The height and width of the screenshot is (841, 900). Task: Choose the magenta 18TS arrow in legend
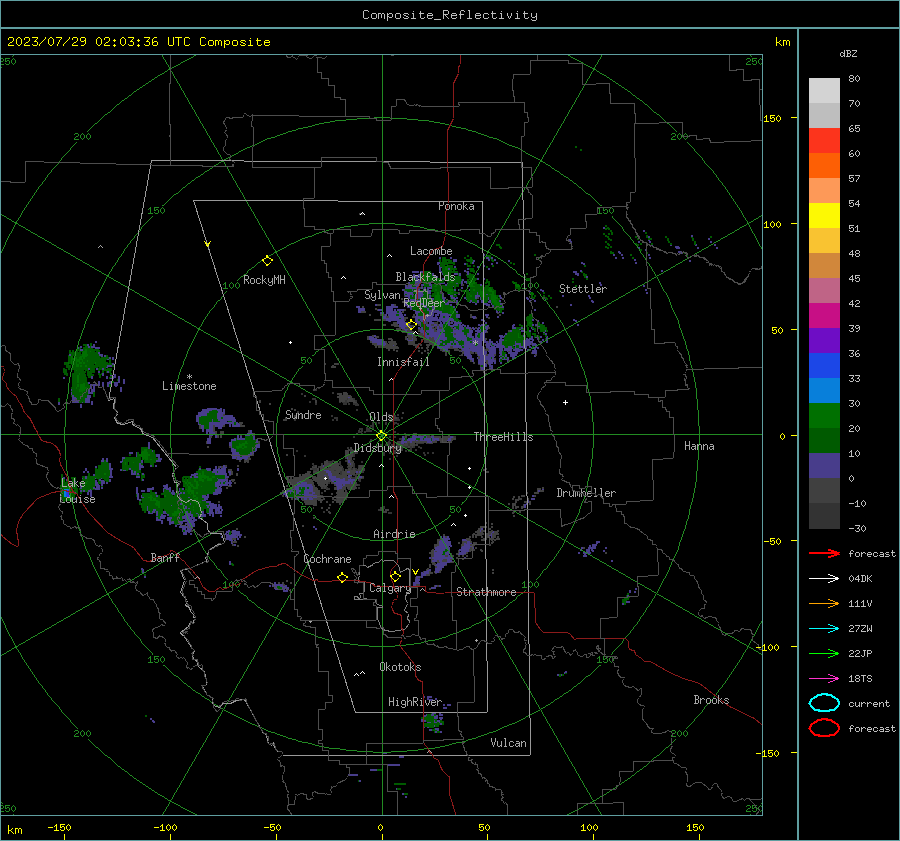[x=824, y=679]
